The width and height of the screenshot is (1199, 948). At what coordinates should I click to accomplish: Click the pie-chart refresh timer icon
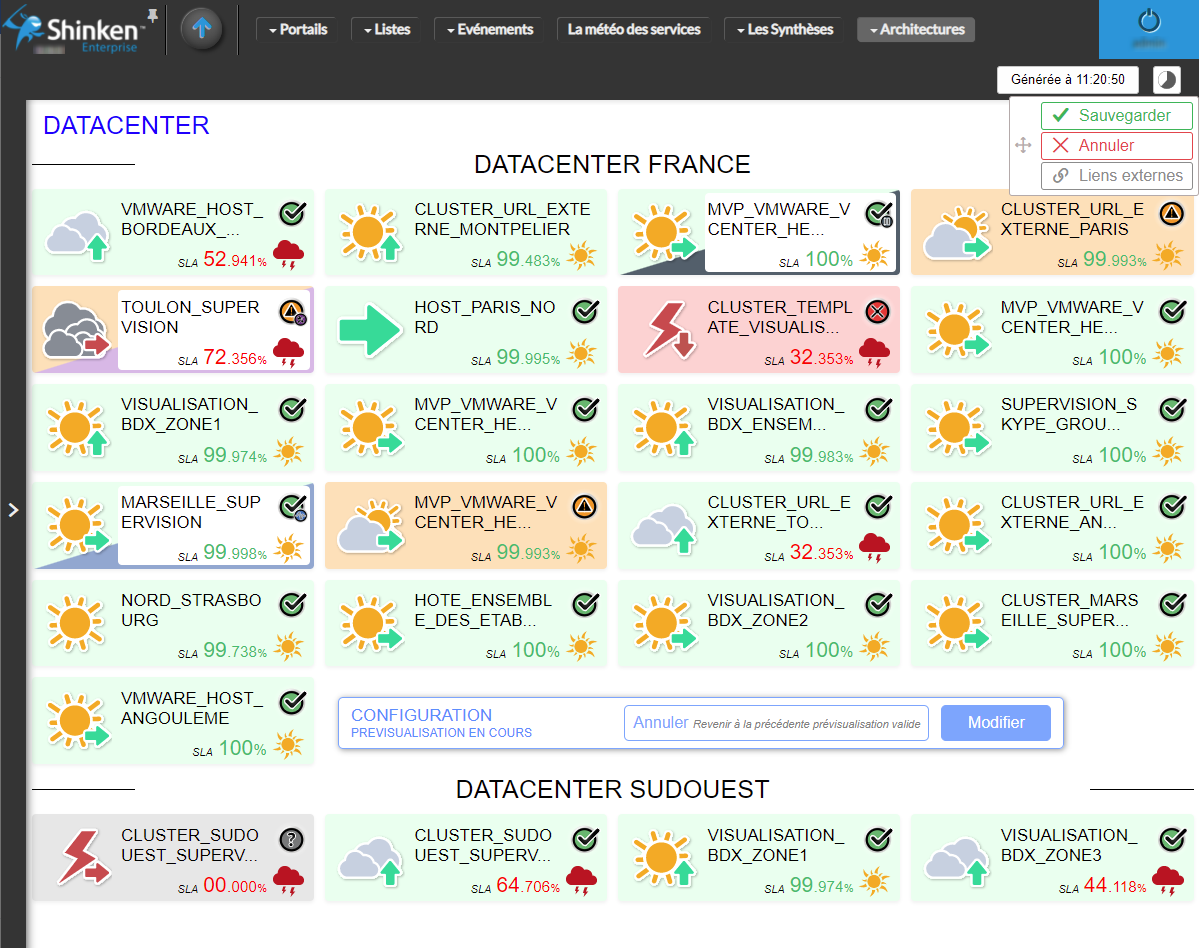click(x=1166, y=80)
